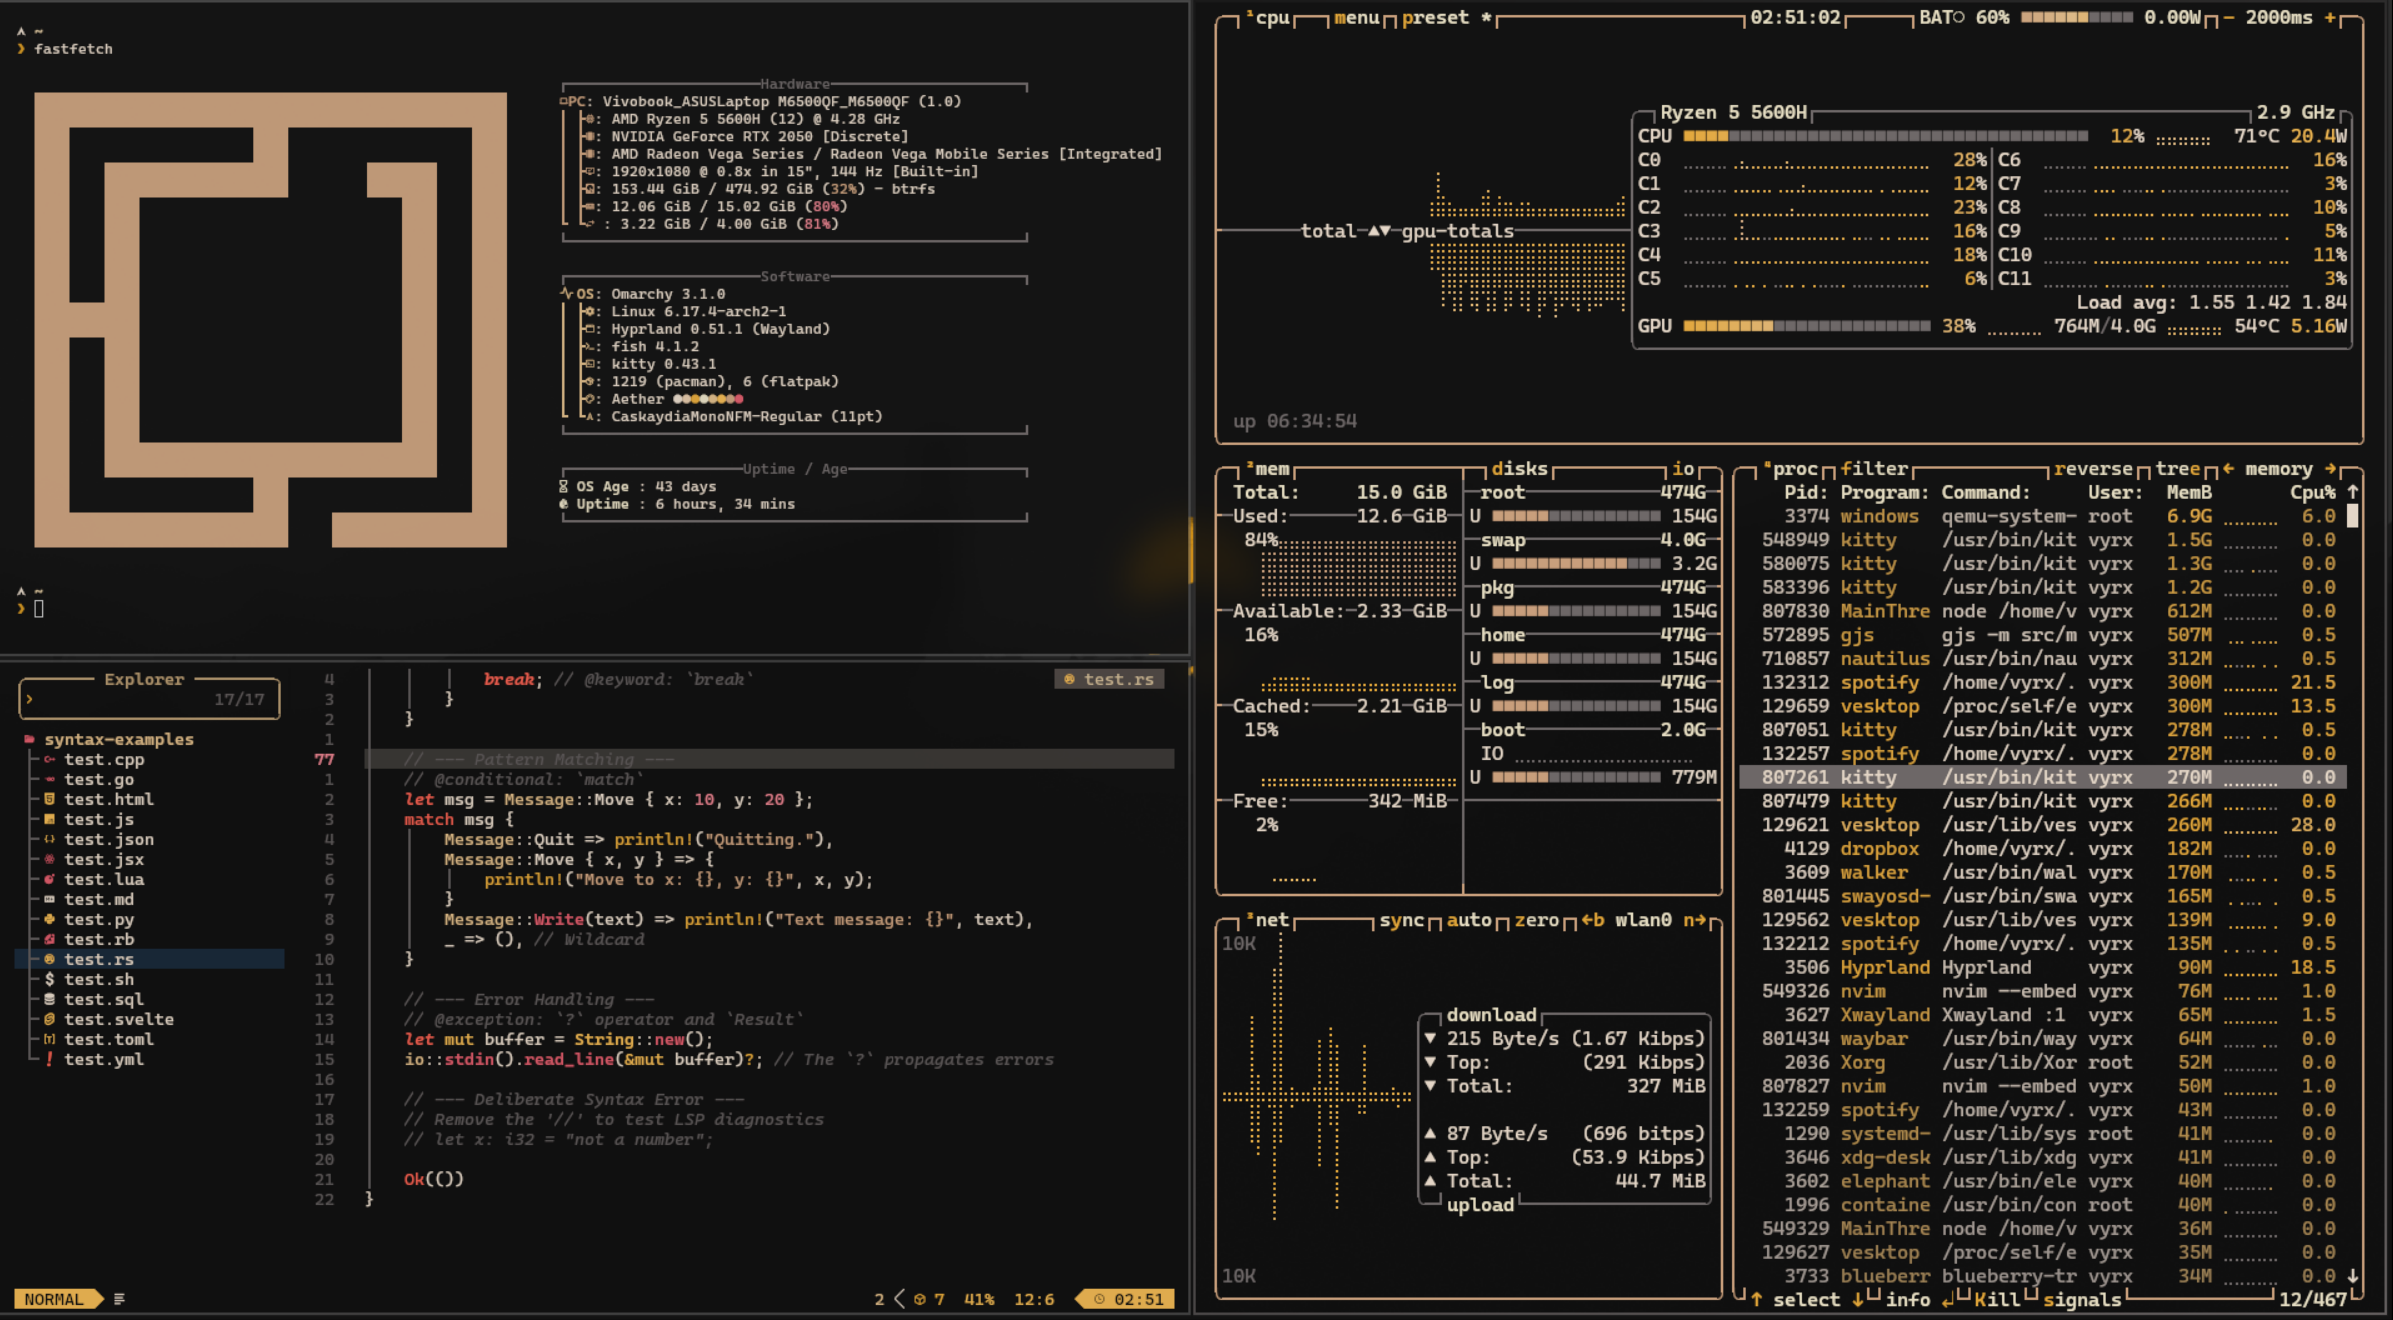
Task: Click the Rust icon beside test.rs
Action: (50, 959)
